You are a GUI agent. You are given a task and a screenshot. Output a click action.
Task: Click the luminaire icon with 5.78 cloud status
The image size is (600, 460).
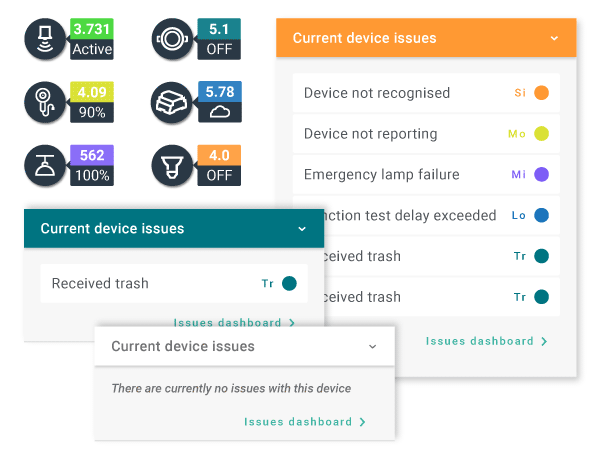[x=172, y=102]
